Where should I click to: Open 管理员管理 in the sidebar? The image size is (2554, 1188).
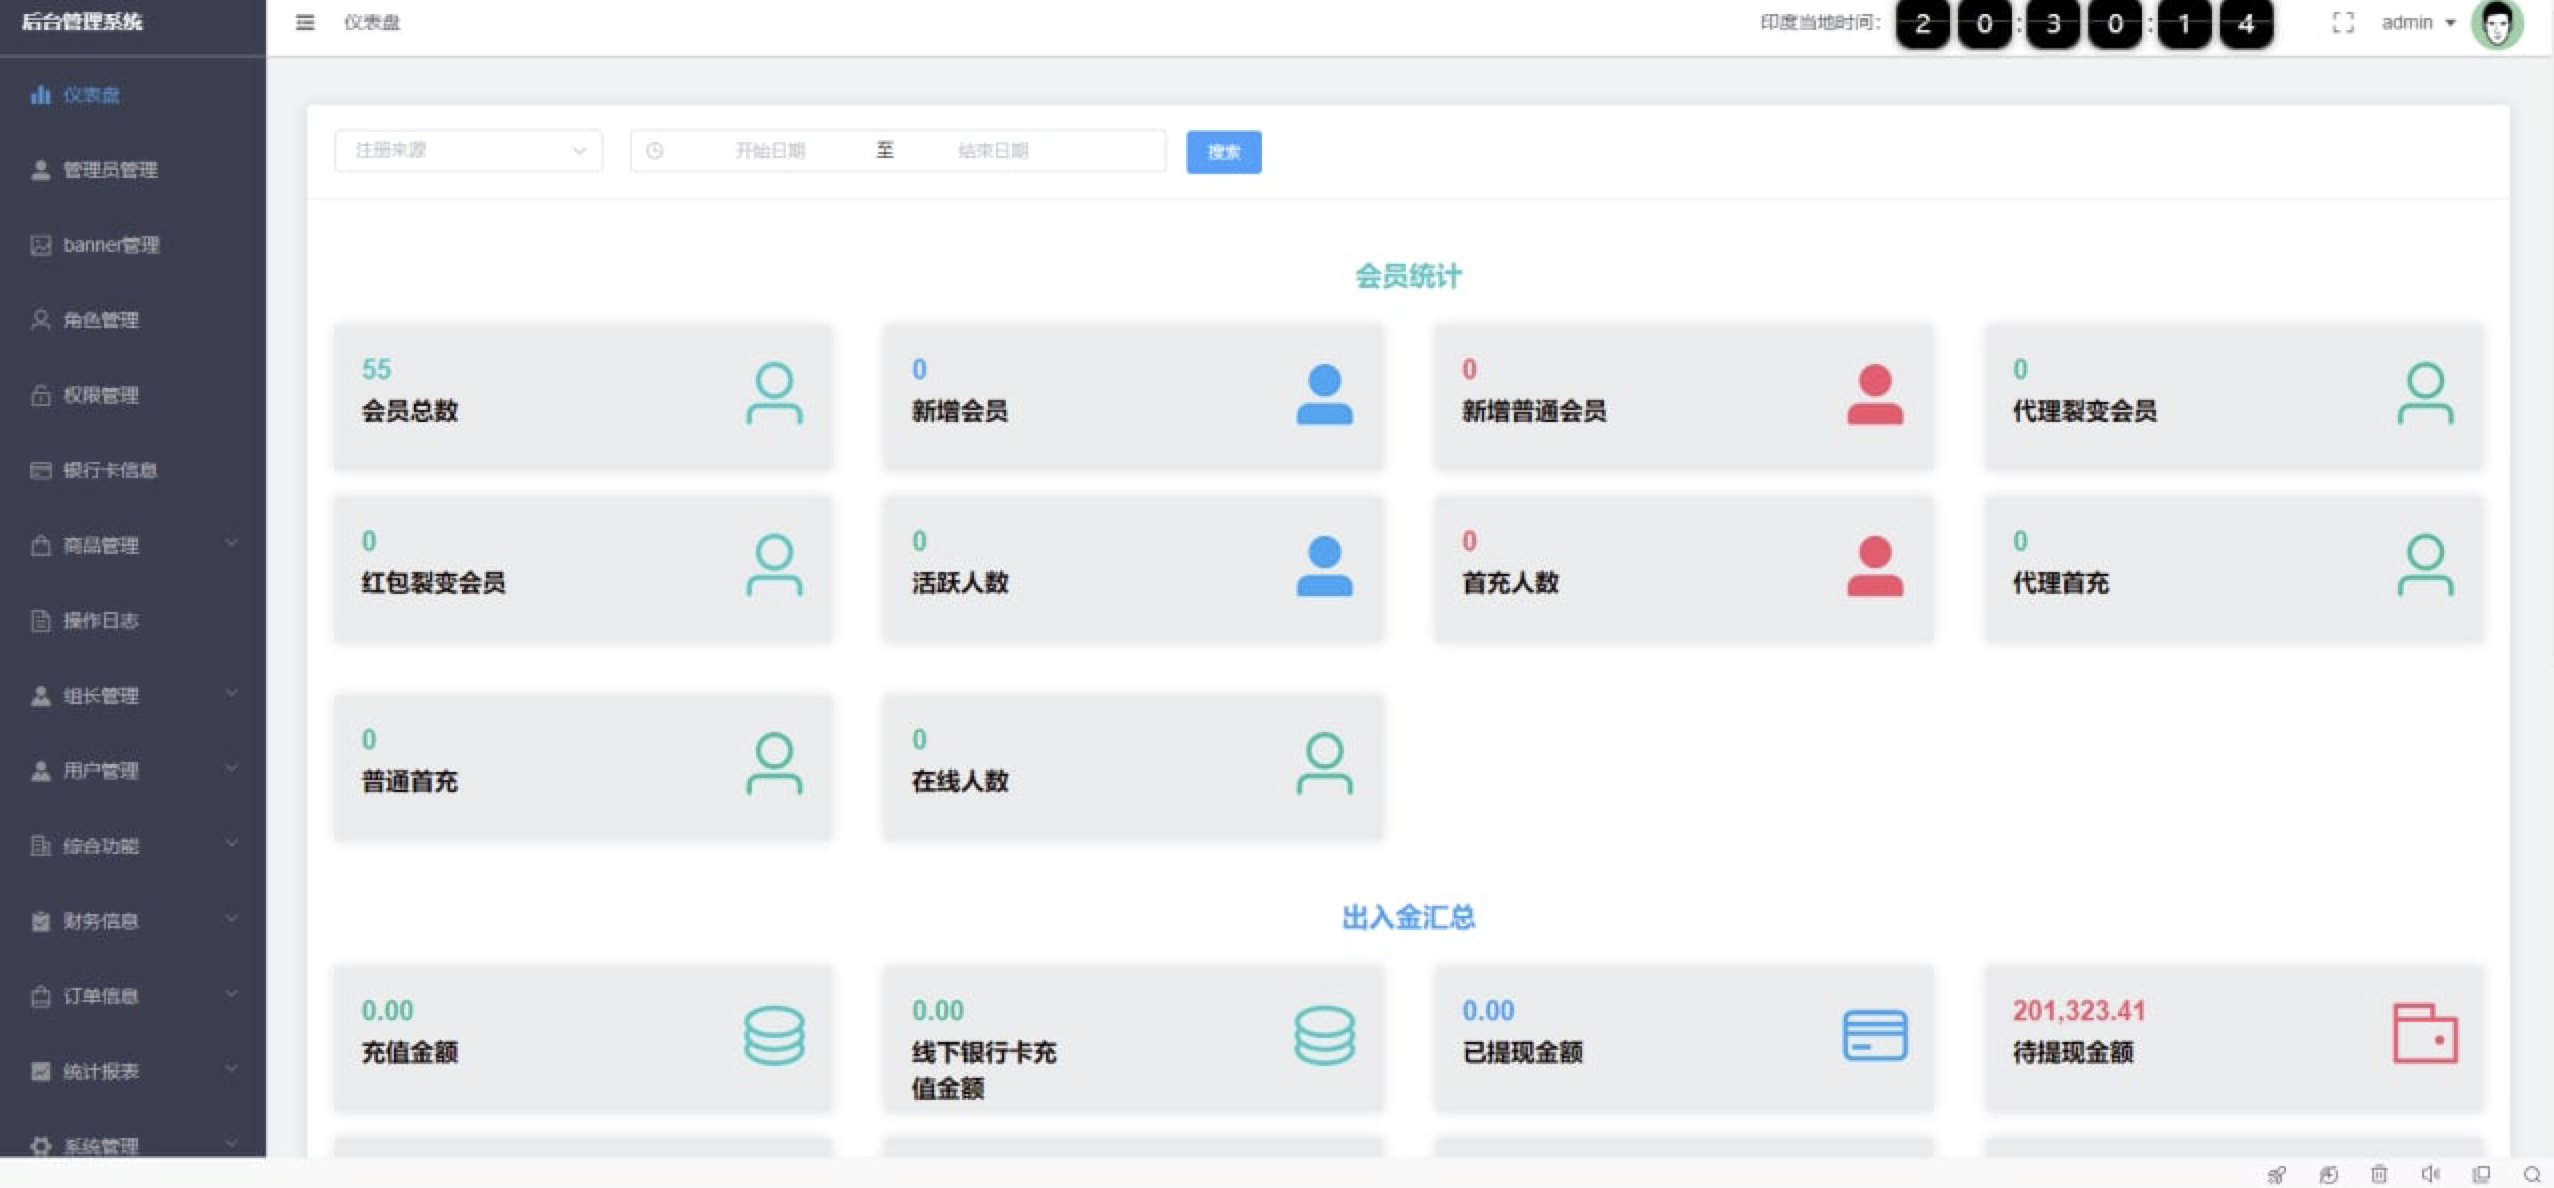[x=110, y=170]
